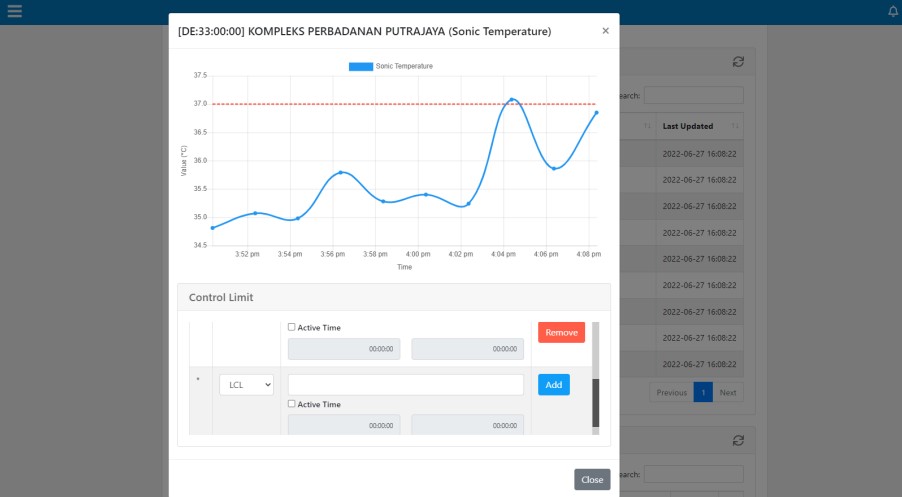902x497 pixels.
Task: Click the Next pagination button
Action: pyautogui.click(x=728, y=392)
